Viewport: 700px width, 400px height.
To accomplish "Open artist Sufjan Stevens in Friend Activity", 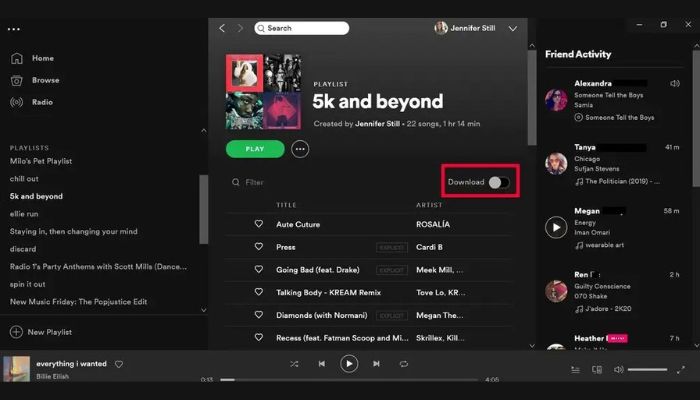I will [597, 169].
